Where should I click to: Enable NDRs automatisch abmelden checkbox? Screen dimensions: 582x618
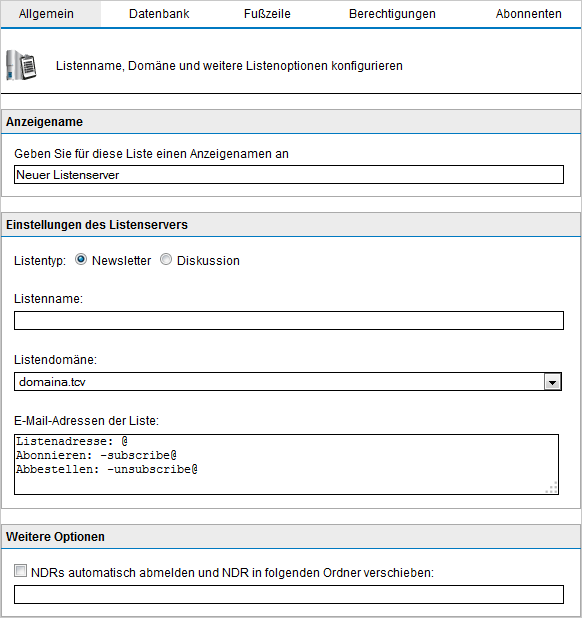pos(20,571)
